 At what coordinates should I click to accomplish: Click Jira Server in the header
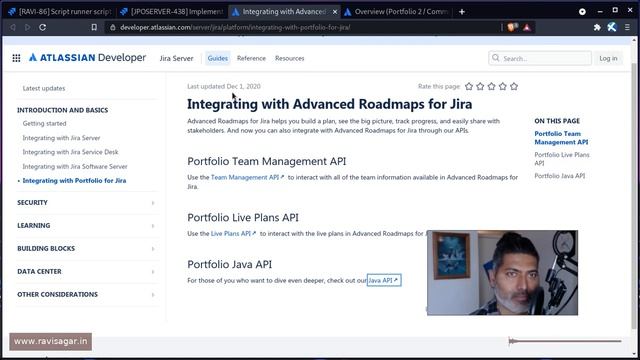(x=176, y=58)
